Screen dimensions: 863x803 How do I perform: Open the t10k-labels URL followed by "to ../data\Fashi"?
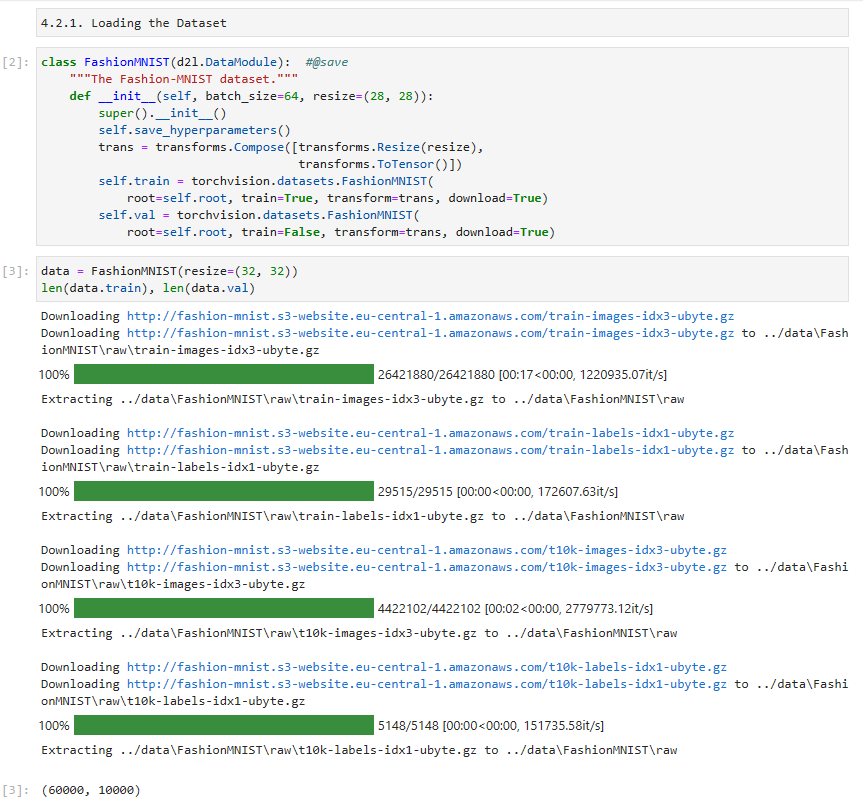pyautogui.click(x=427, y=684)
